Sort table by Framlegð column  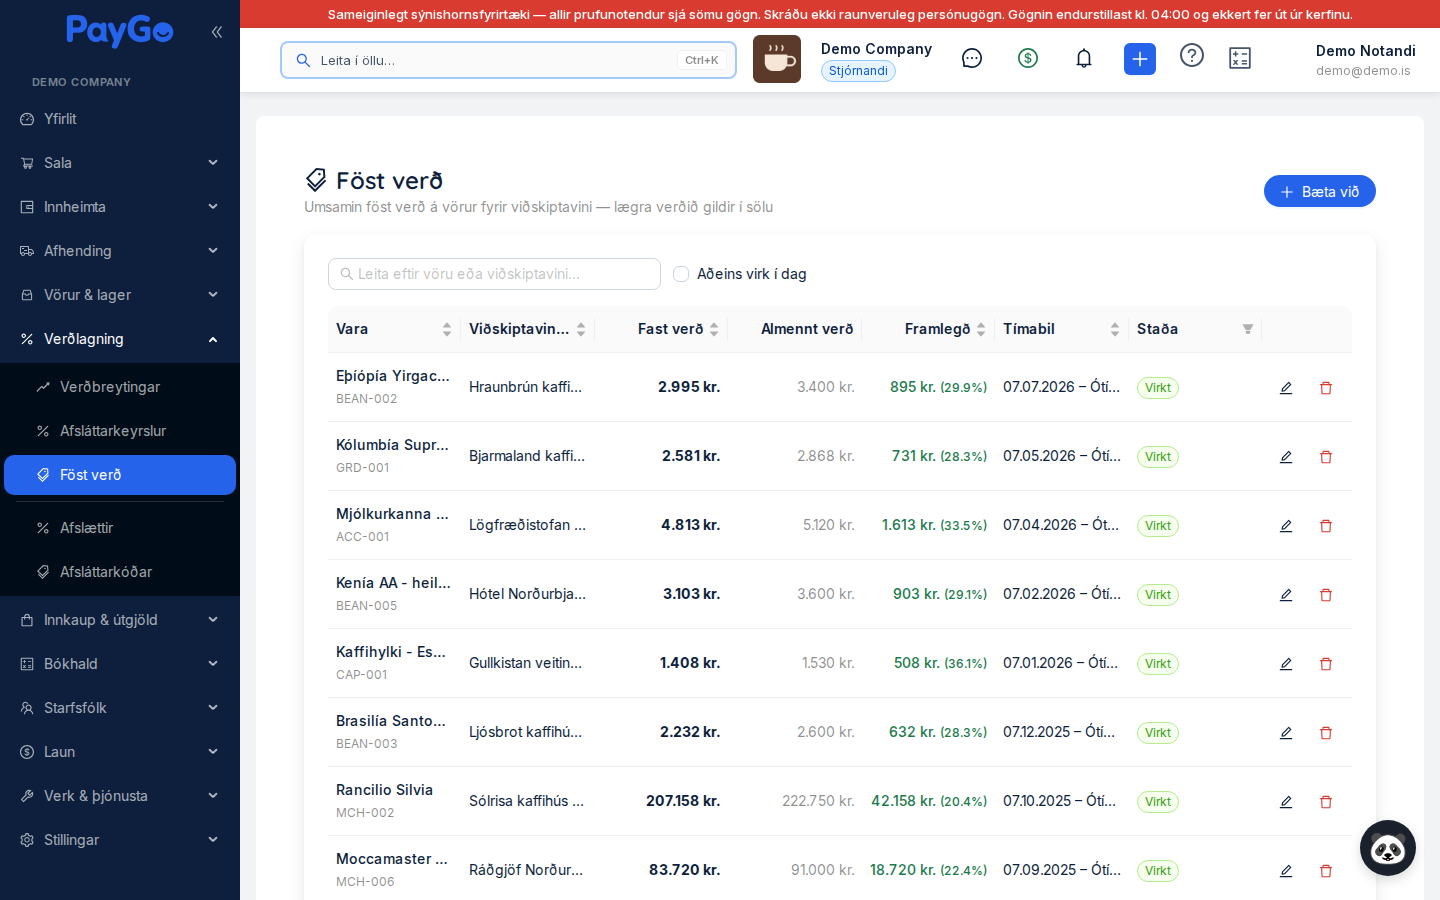pyautogui.click(x=928, y=329)
